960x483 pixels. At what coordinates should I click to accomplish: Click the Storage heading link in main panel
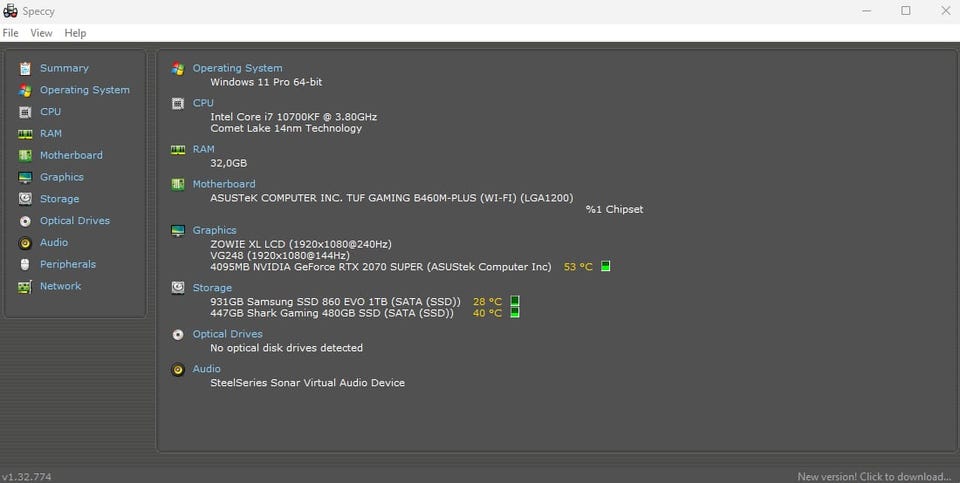212,288
